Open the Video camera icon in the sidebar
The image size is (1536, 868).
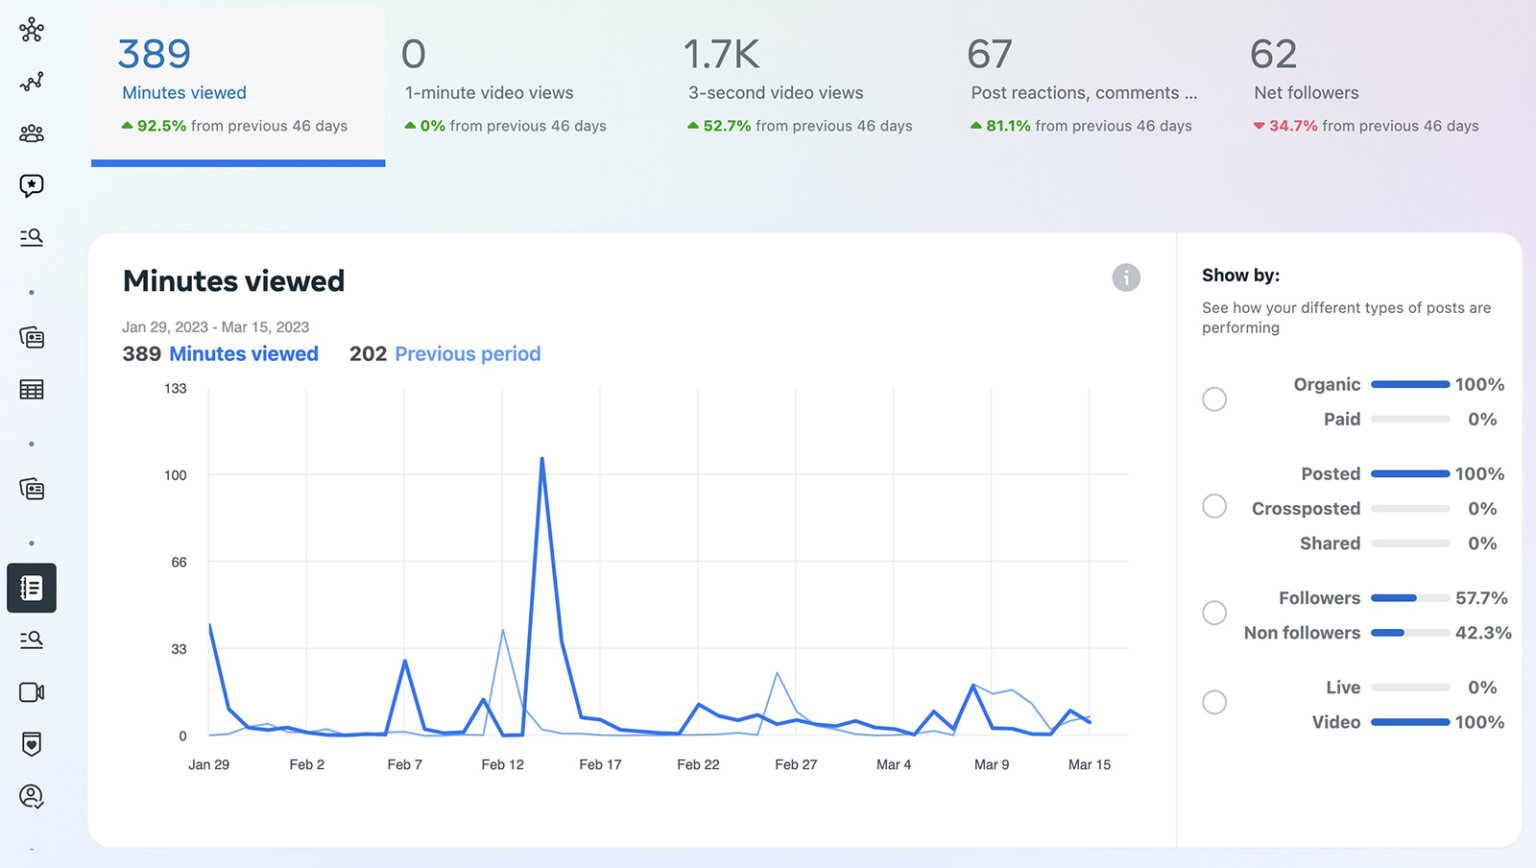31,692
